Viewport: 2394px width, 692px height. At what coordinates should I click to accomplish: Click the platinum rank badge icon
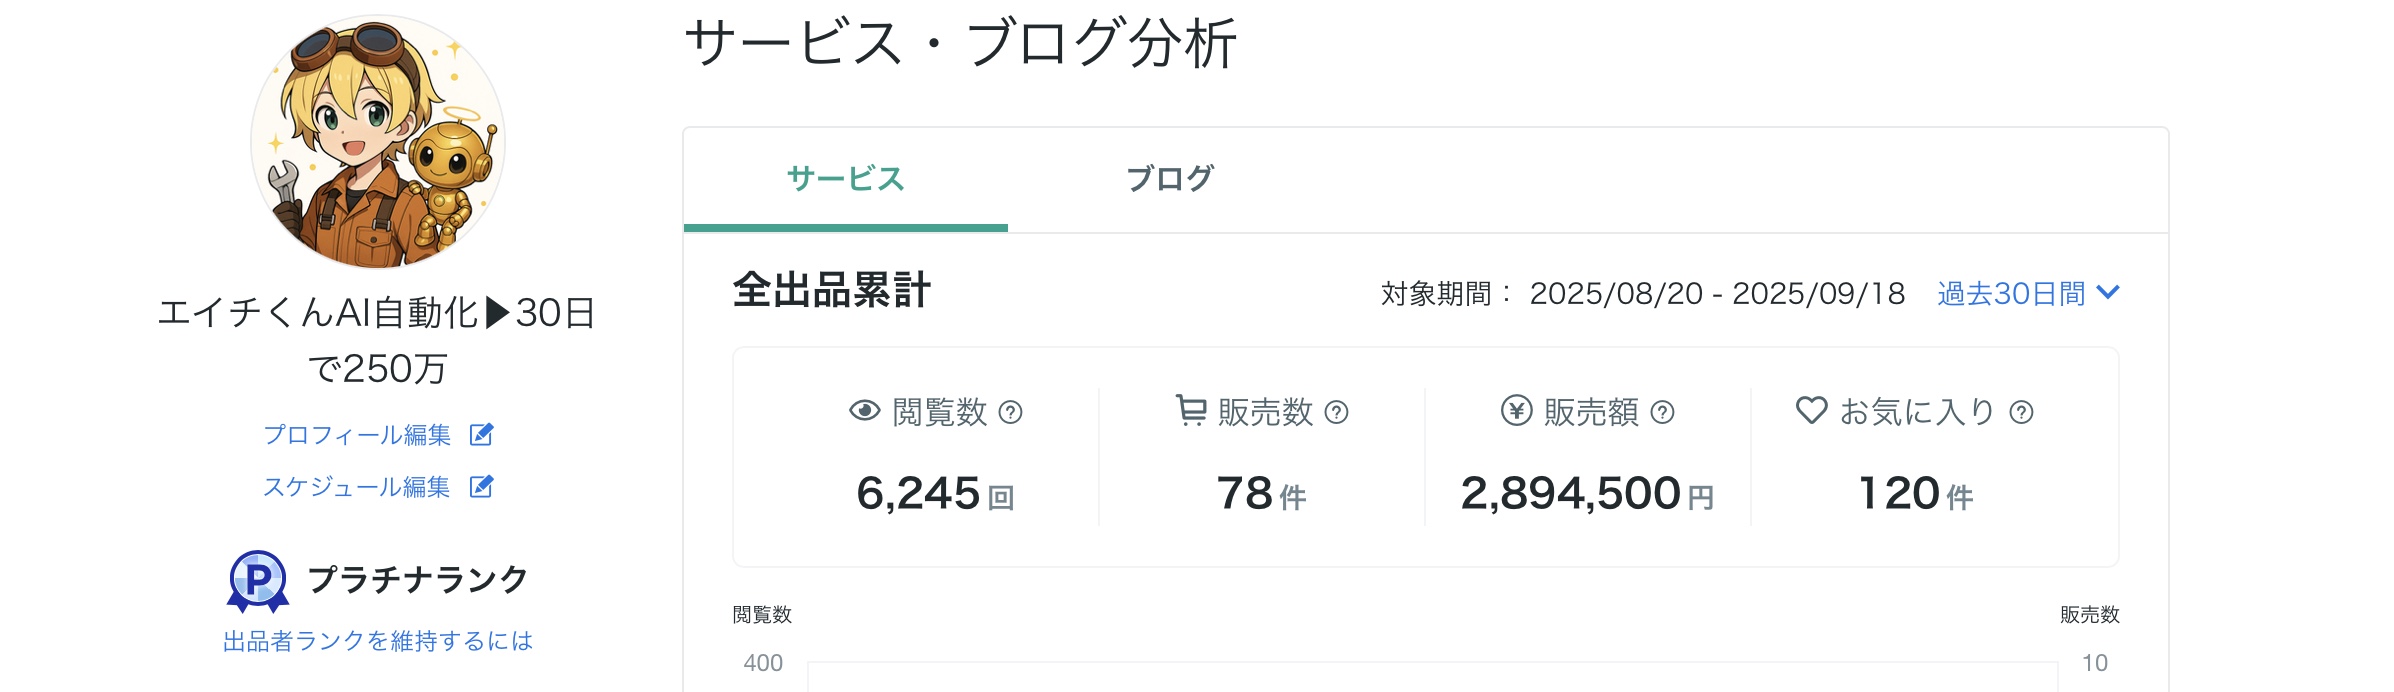258,580
